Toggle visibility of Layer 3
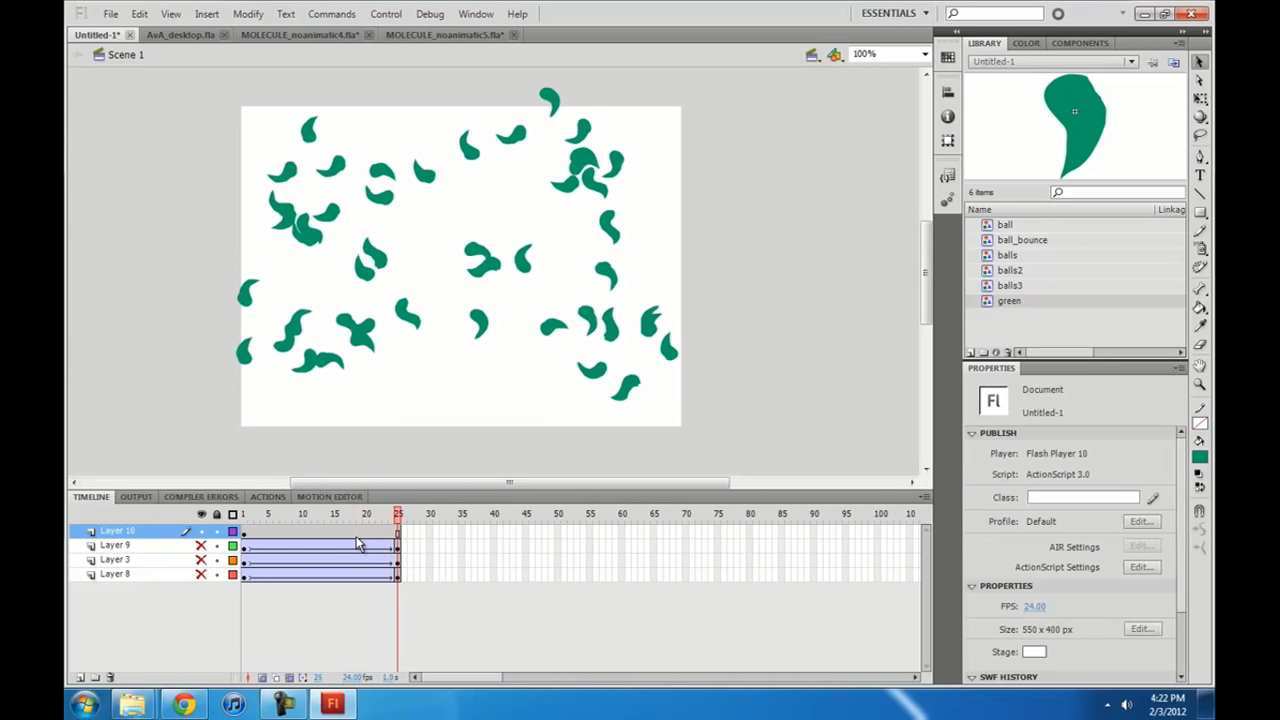Screen dimensions: 1280x720 point(201,560)
